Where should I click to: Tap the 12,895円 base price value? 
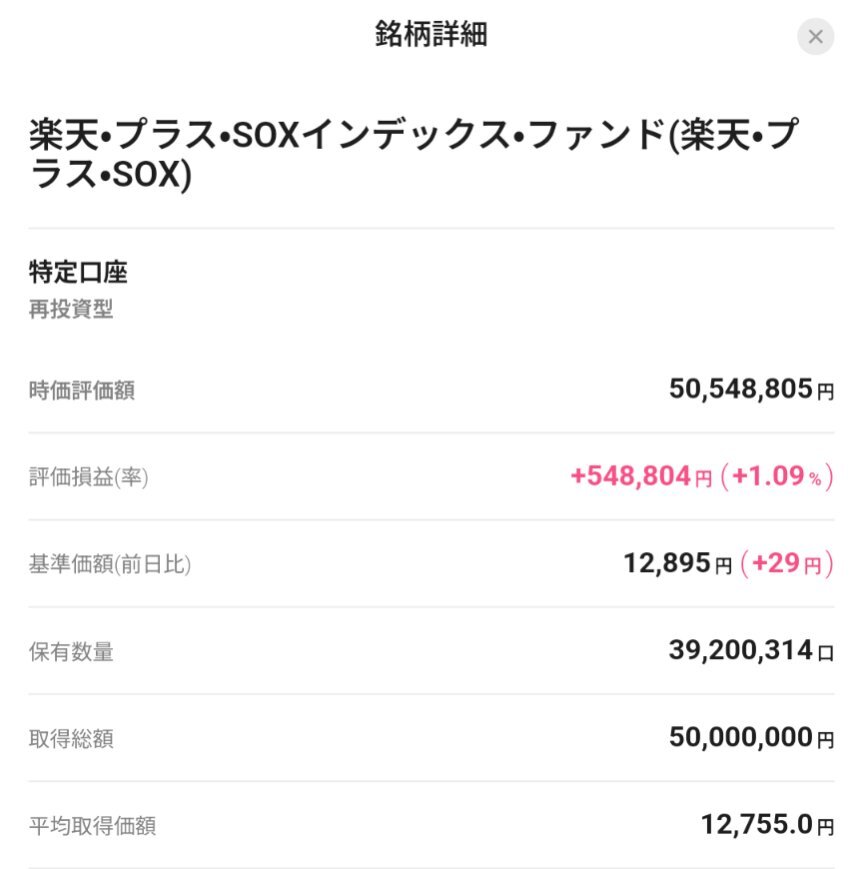677,564
